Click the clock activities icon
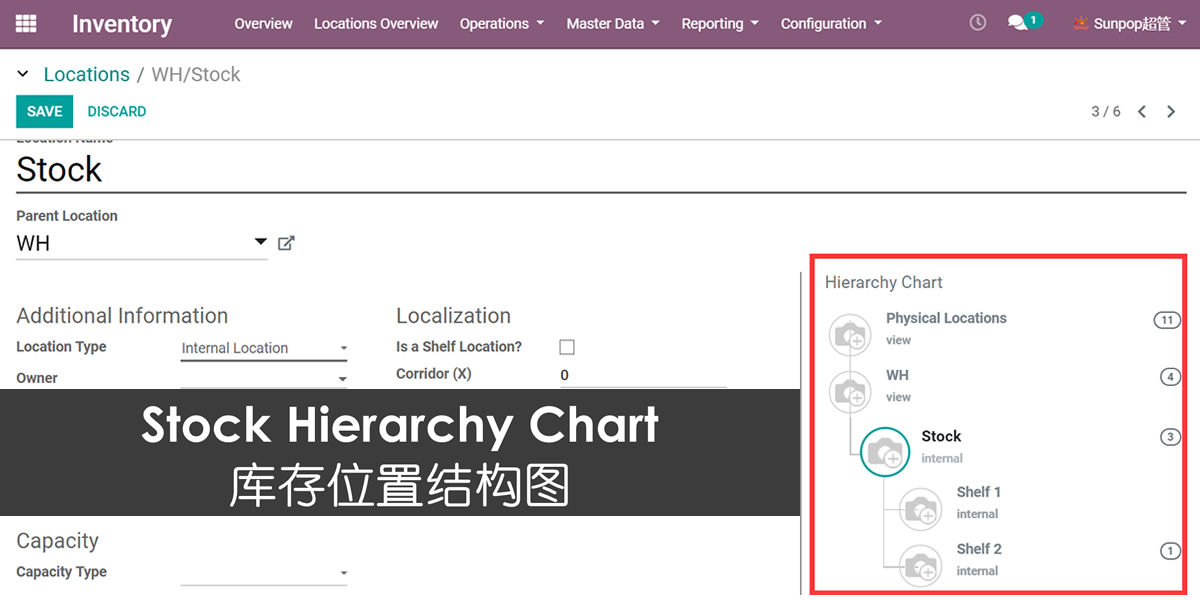The height and width of the screenshot is (600, 1200). pyautogui.click(x=978, y=23)
